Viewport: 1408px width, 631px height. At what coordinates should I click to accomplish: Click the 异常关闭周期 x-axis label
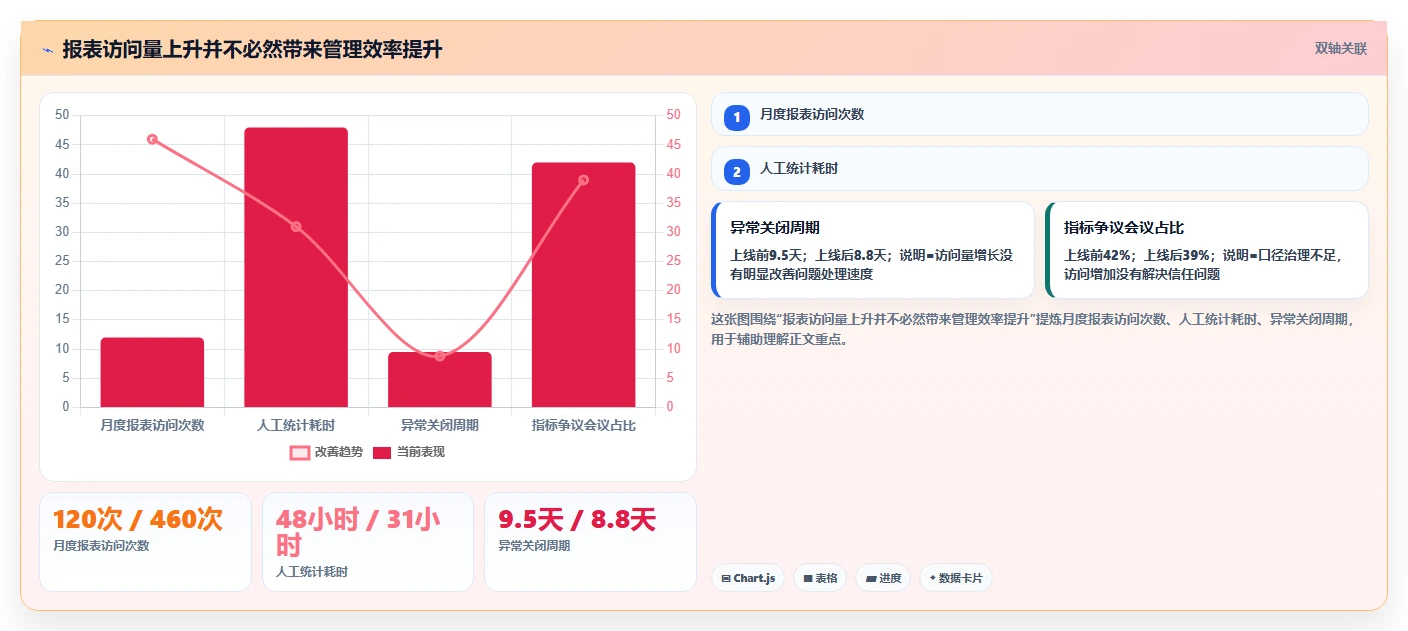[x=440, y=425]
